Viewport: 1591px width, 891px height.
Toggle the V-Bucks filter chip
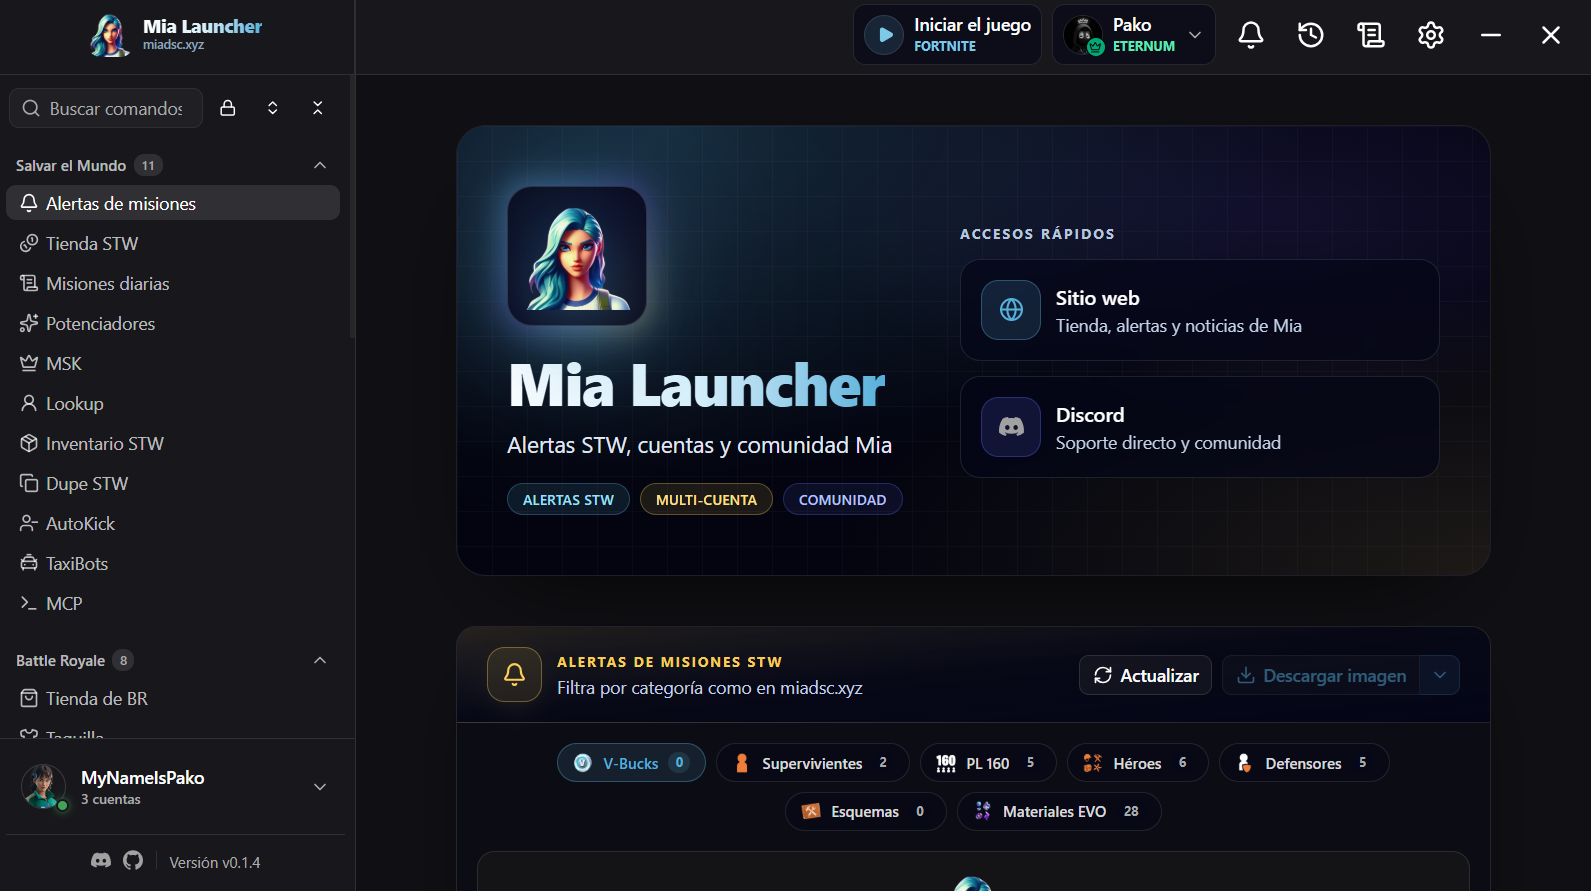pyautogui.click(x=631, y=763)
